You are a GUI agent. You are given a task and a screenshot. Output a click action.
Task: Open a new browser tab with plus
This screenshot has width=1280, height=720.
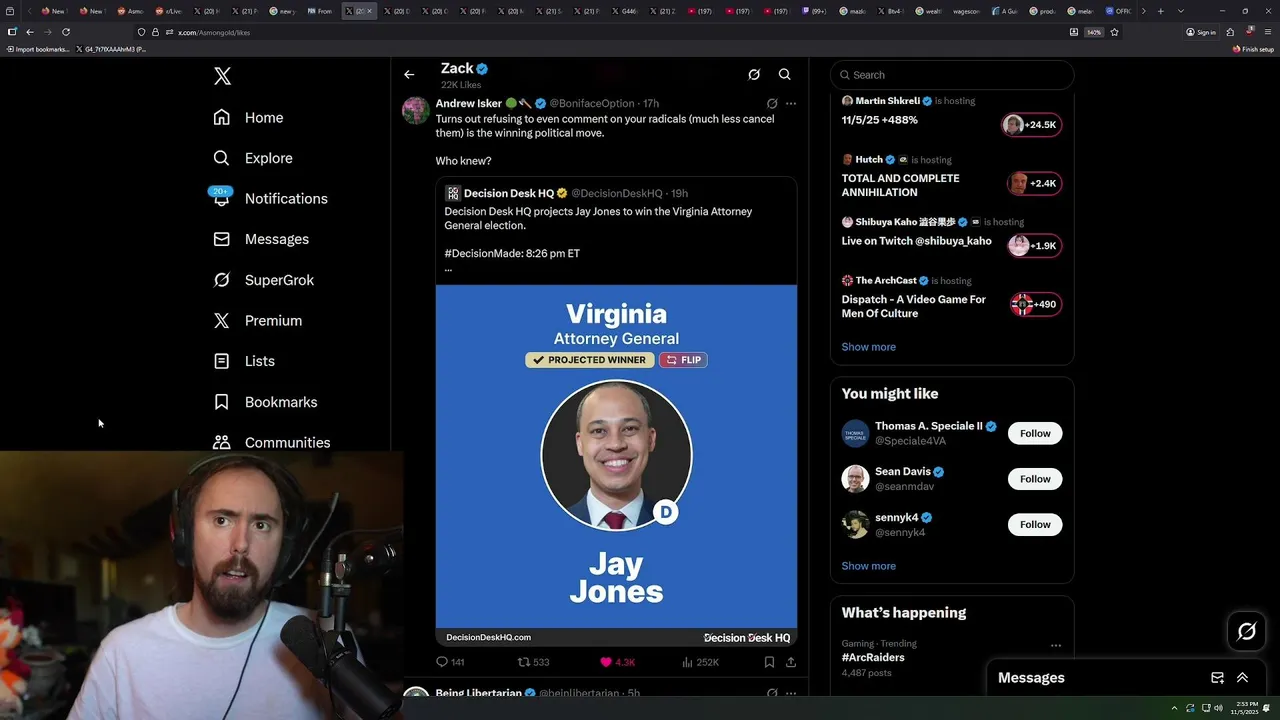pos(1160,11)
